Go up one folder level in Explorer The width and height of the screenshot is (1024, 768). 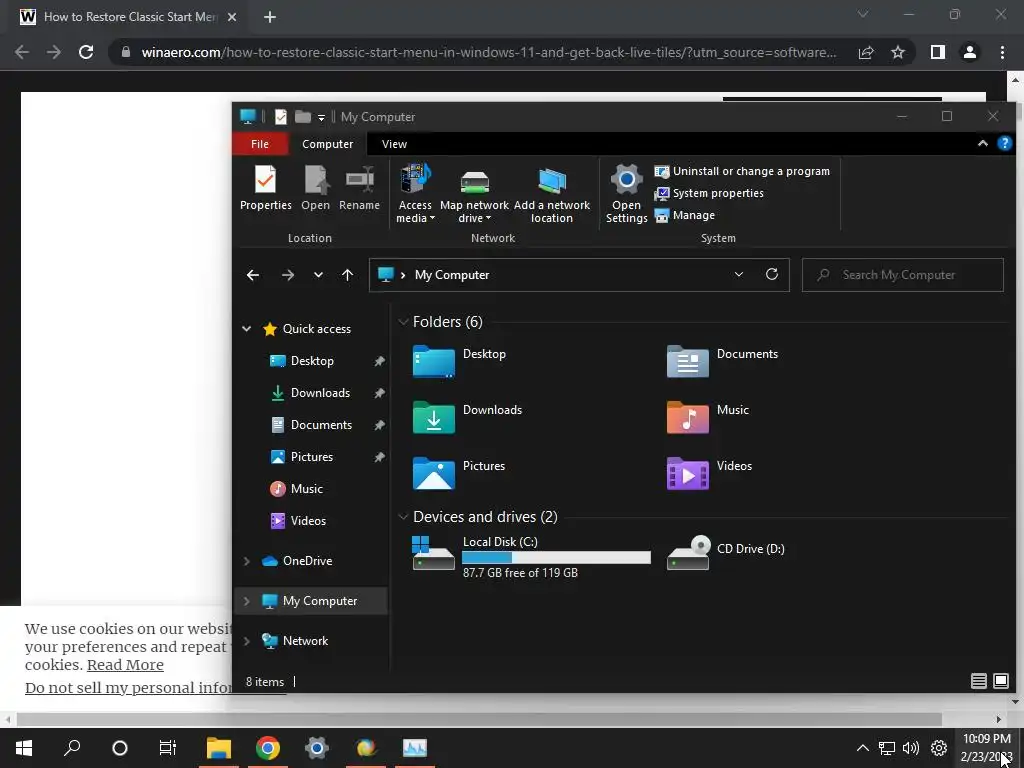coord(347,275)
